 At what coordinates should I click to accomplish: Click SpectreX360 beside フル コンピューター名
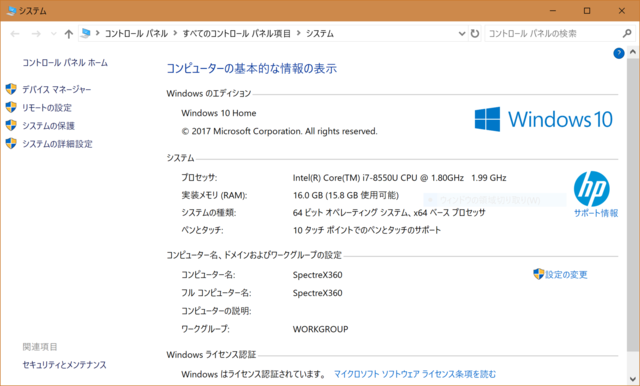click(x=318, y=293)
